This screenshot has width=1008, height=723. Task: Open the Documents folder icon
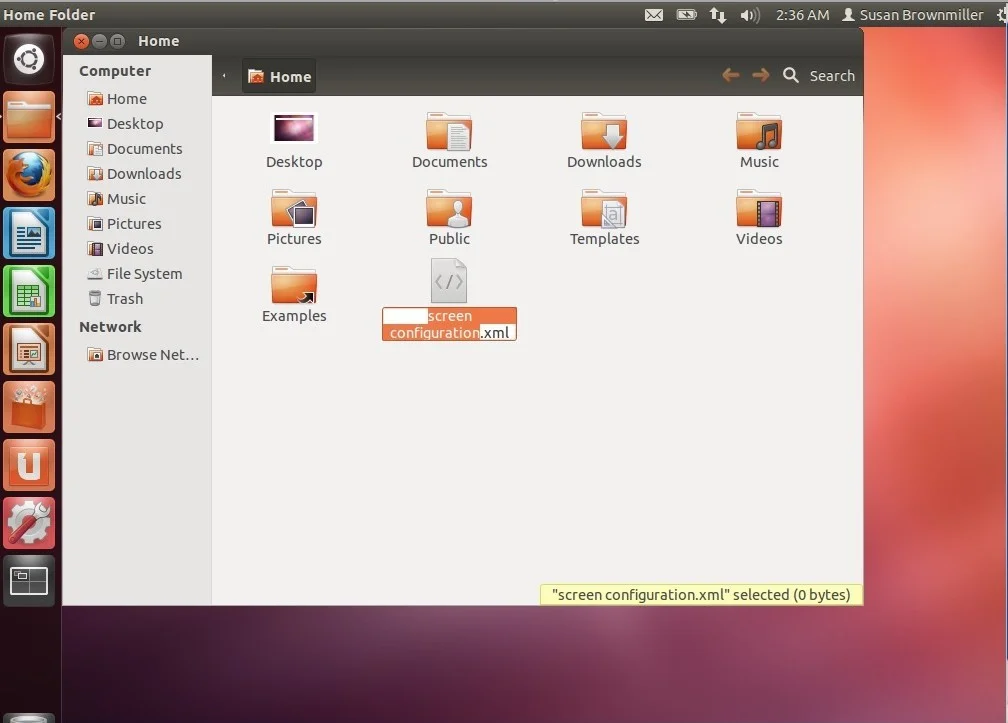(449, 132)
